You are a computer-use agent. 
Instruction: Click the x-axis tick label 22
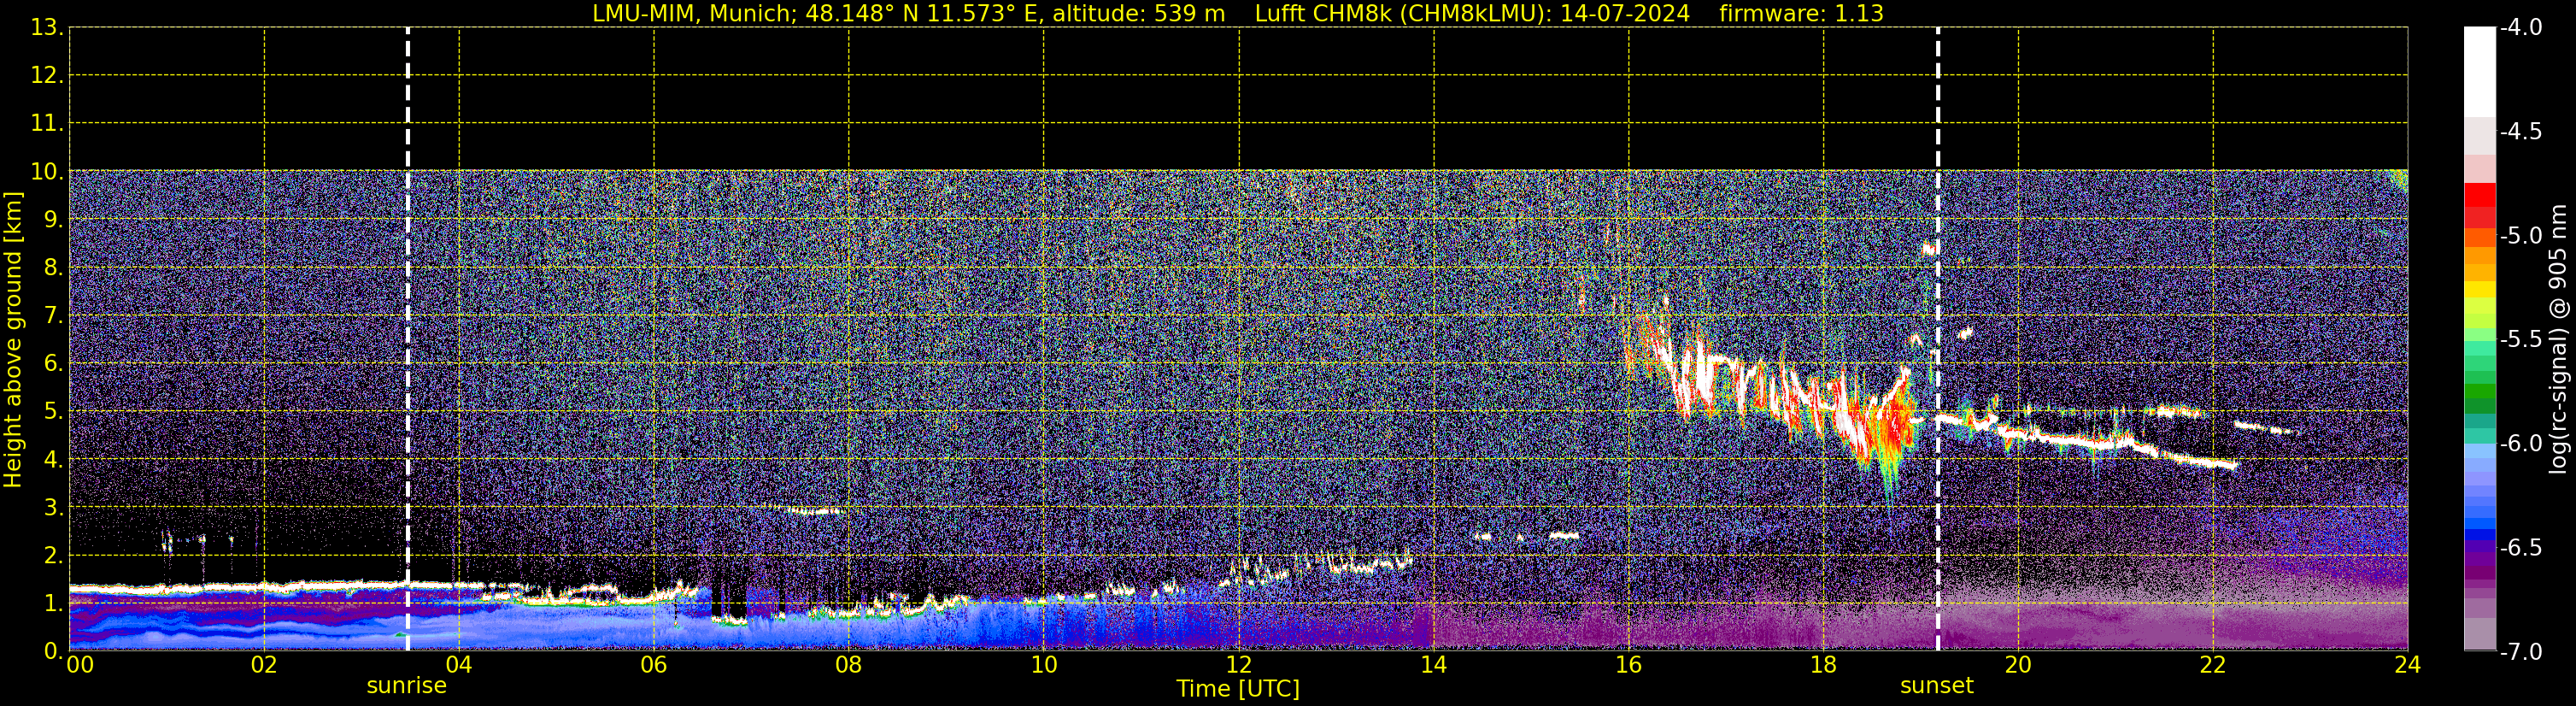2213,665
